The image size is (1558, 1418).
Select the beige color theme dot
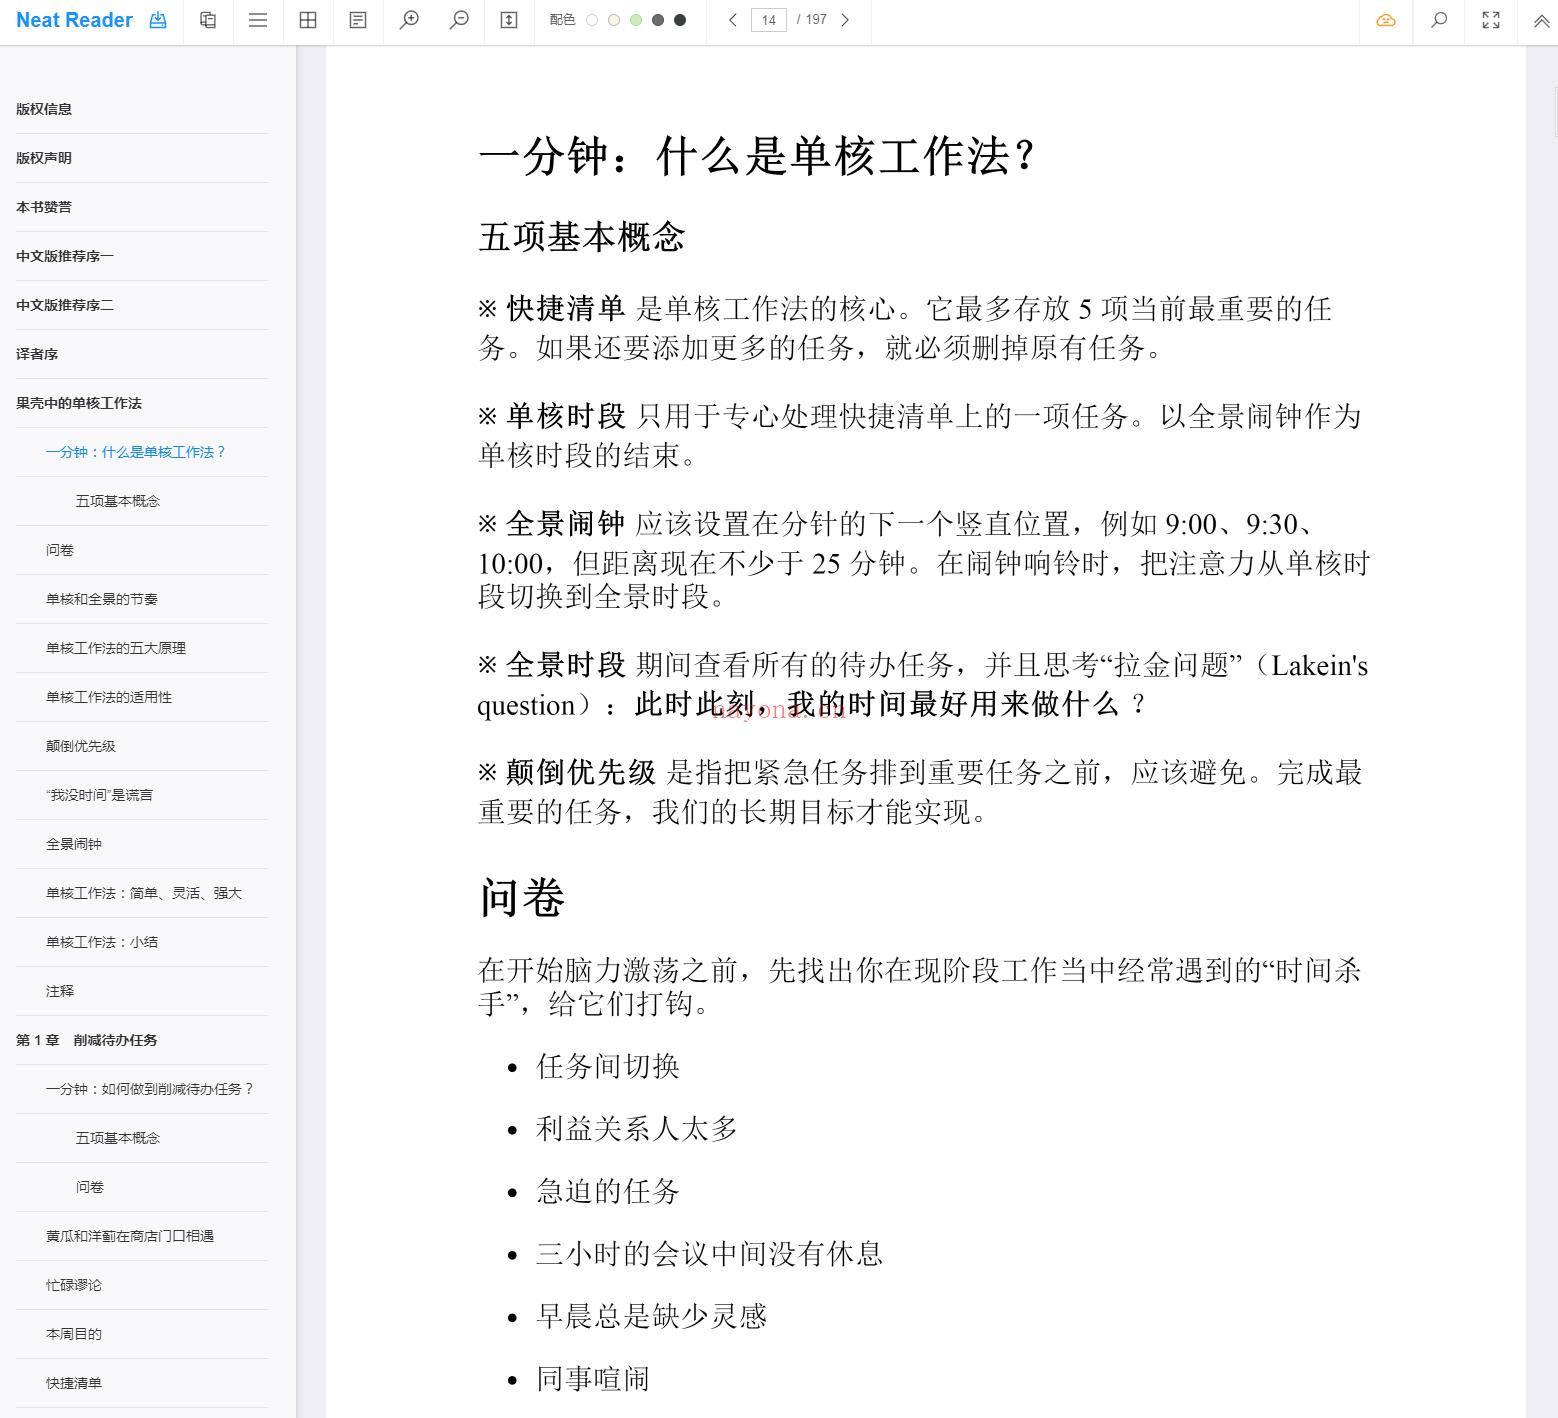pyautogui.click(x=614, y=20)
